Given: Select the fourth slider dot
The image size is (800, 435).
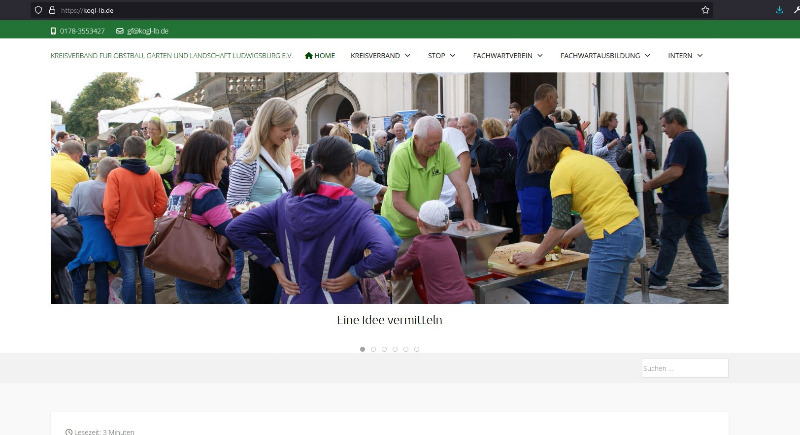Looking at the screenshot, I should point(395,349).
